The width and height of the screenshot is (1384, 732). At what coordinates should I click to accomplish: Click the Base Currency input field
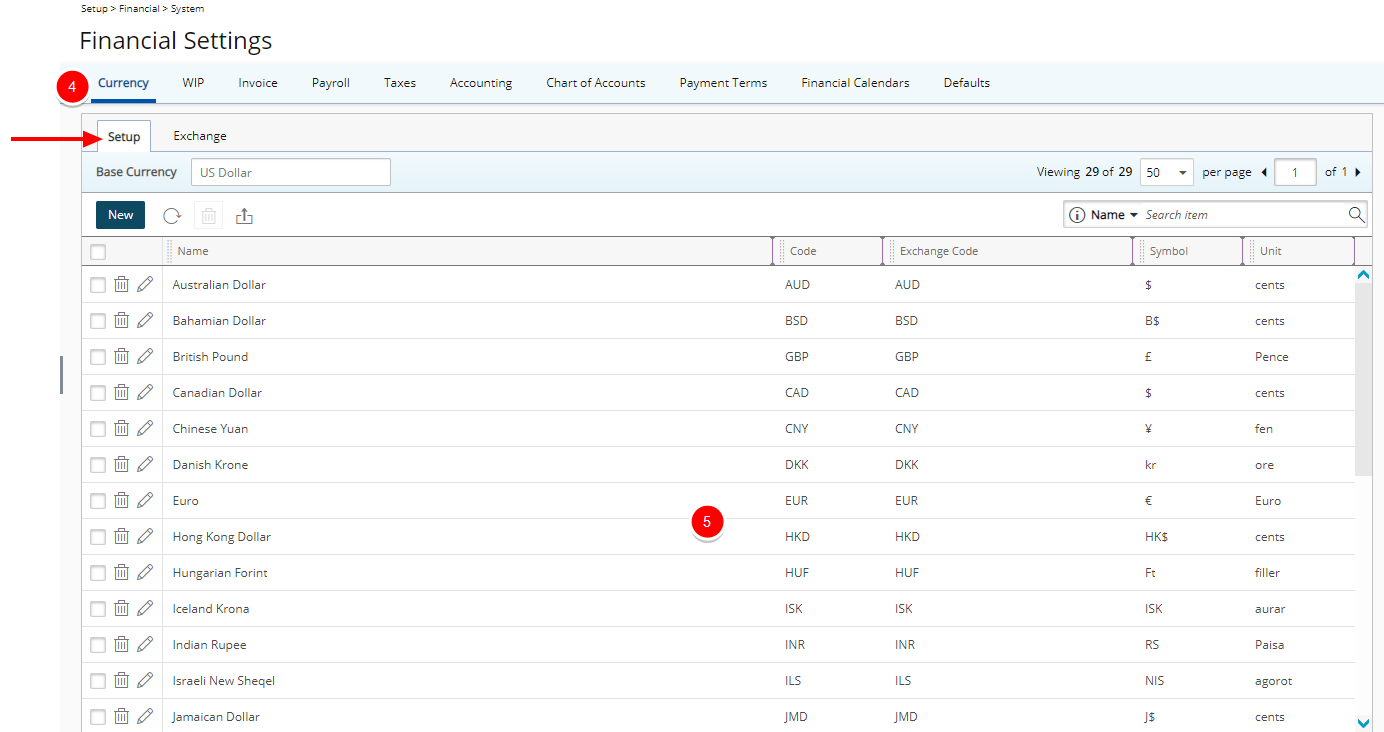[290, 172]
